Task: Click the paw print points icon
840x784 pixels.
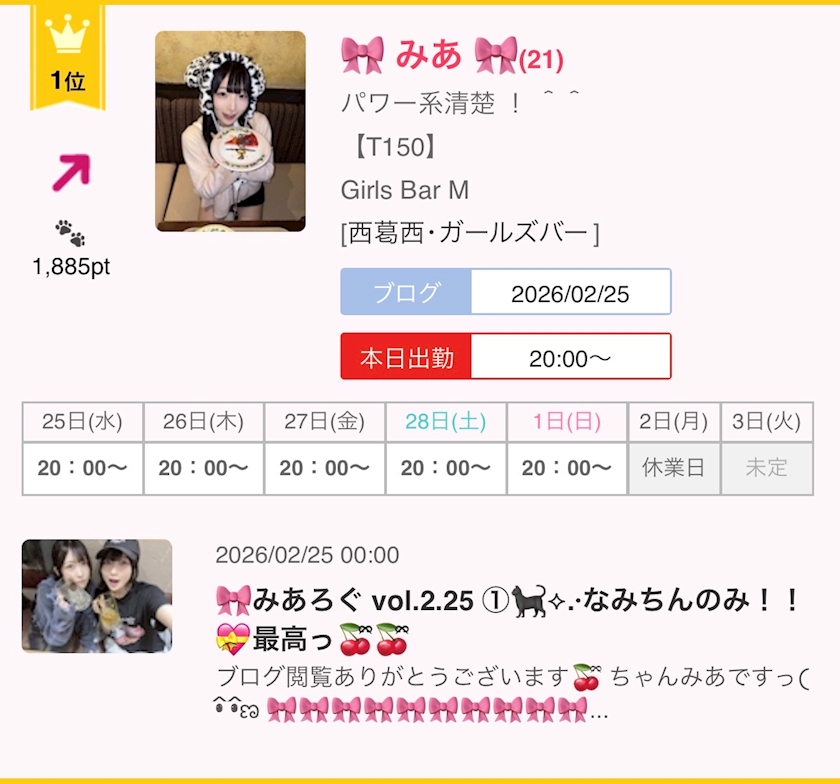Action: 70,233
